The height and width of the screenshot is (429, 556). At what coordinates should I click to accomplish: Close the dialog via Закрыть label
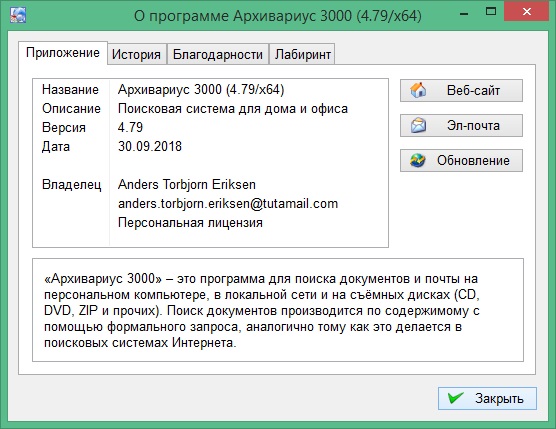499,399
